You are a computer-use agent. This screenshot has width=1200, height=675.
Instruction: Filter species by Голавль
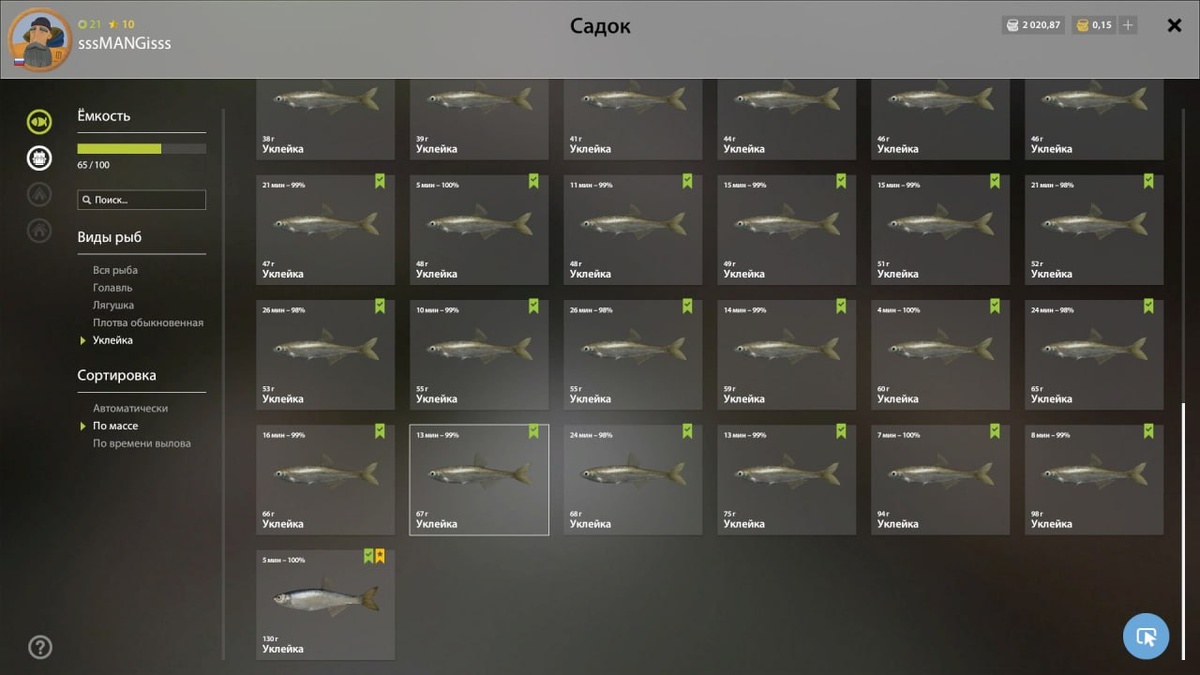click(113, 288)
